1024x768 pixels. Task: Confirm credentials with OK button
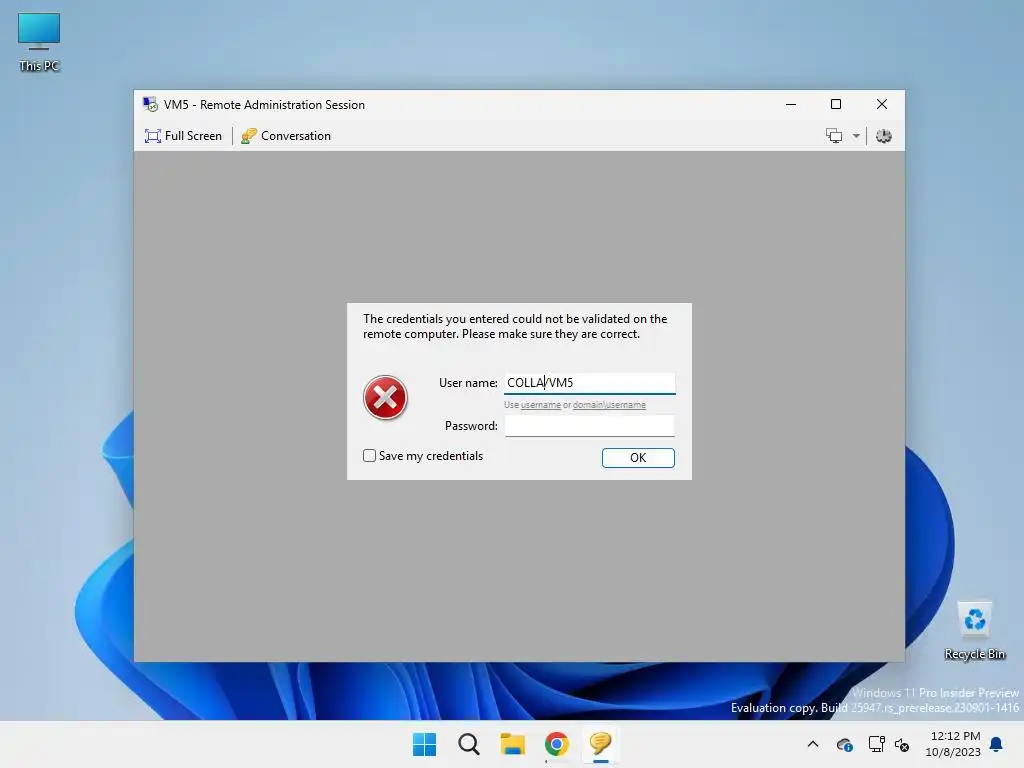(x=638, y=458)
